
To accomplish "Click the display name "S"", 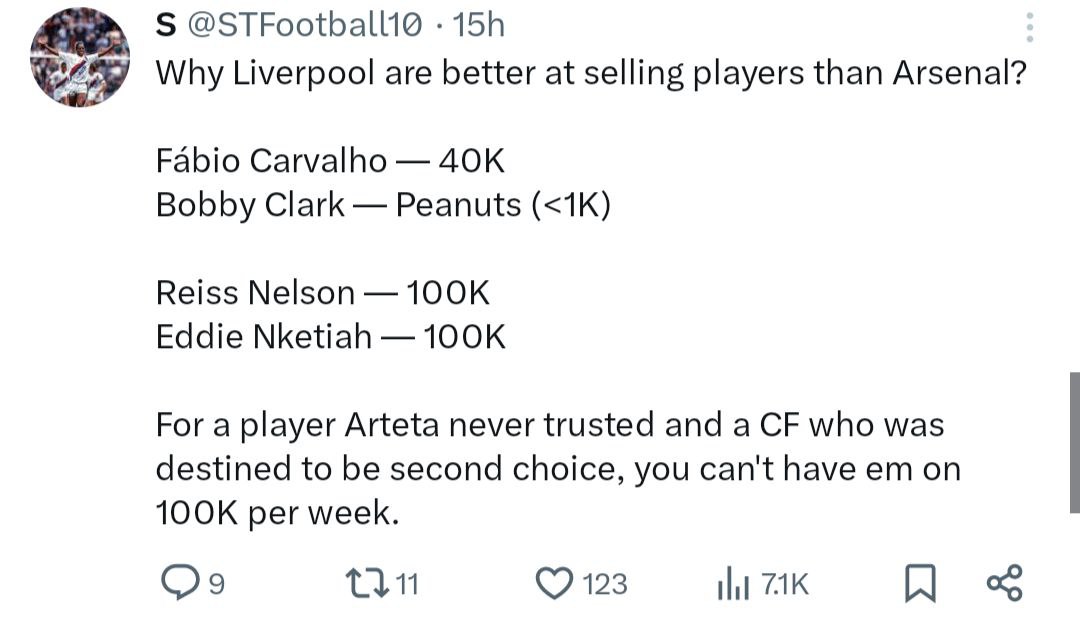I will tap(166, 24).
